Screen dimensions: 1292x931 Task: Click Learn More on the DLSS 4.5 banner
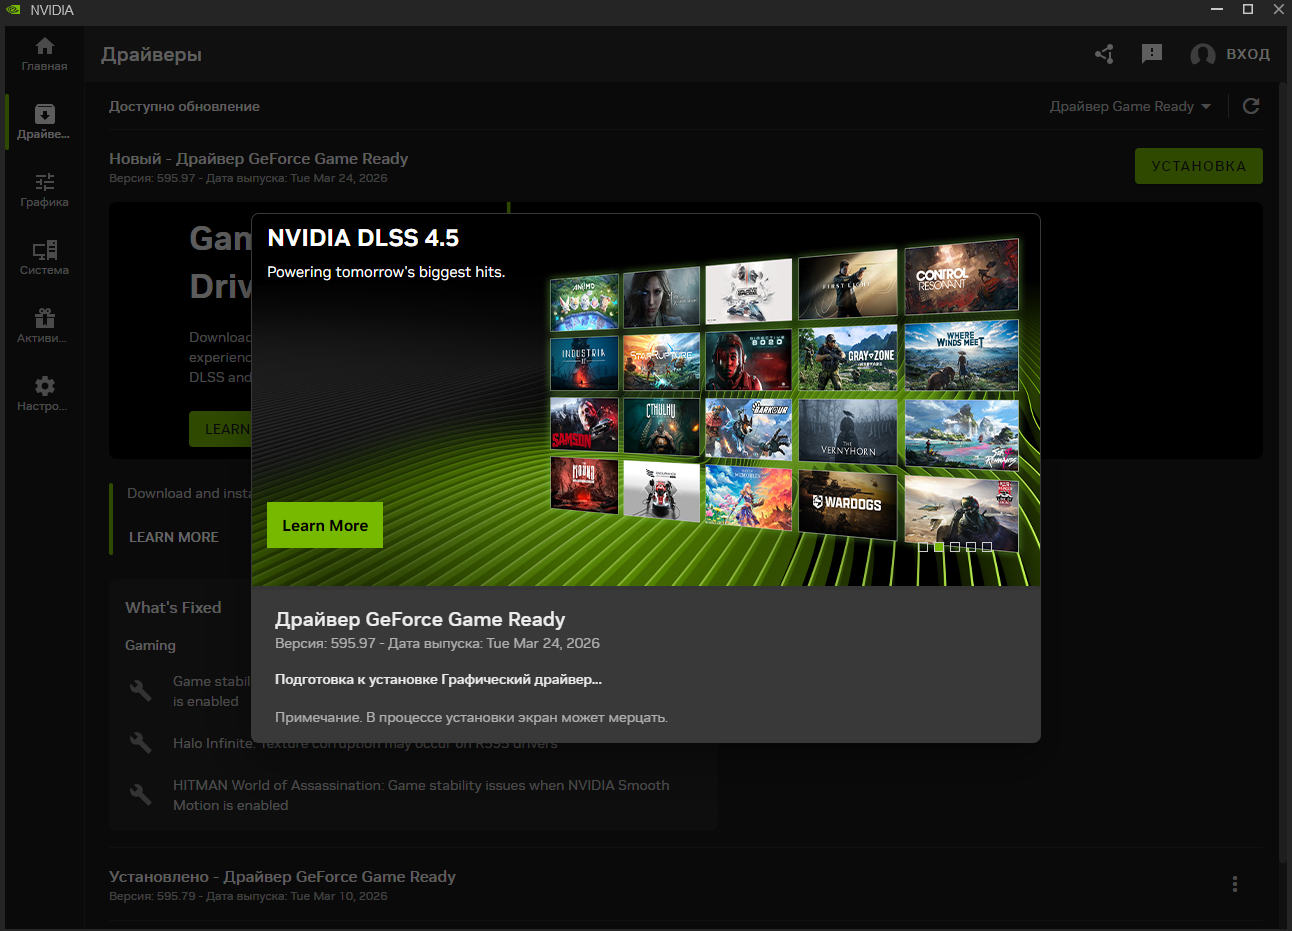[x=325, y=525]
